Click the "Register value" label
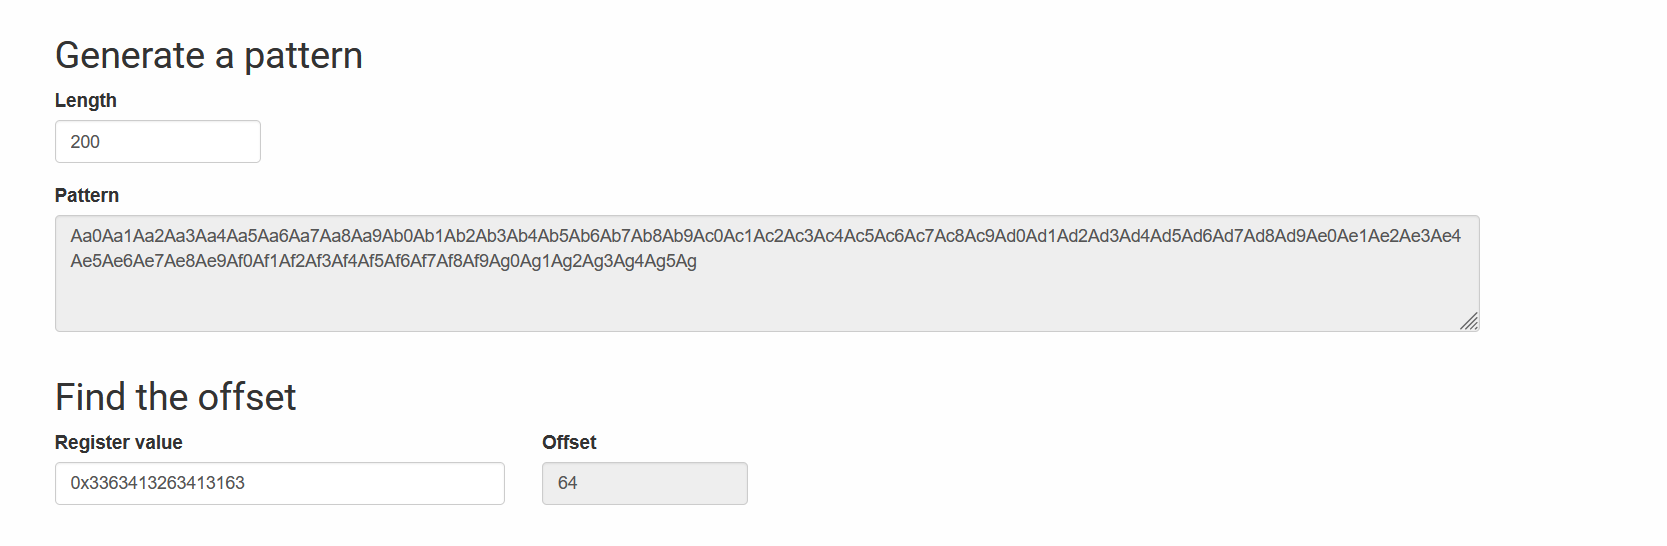 (x=118, y=443)
